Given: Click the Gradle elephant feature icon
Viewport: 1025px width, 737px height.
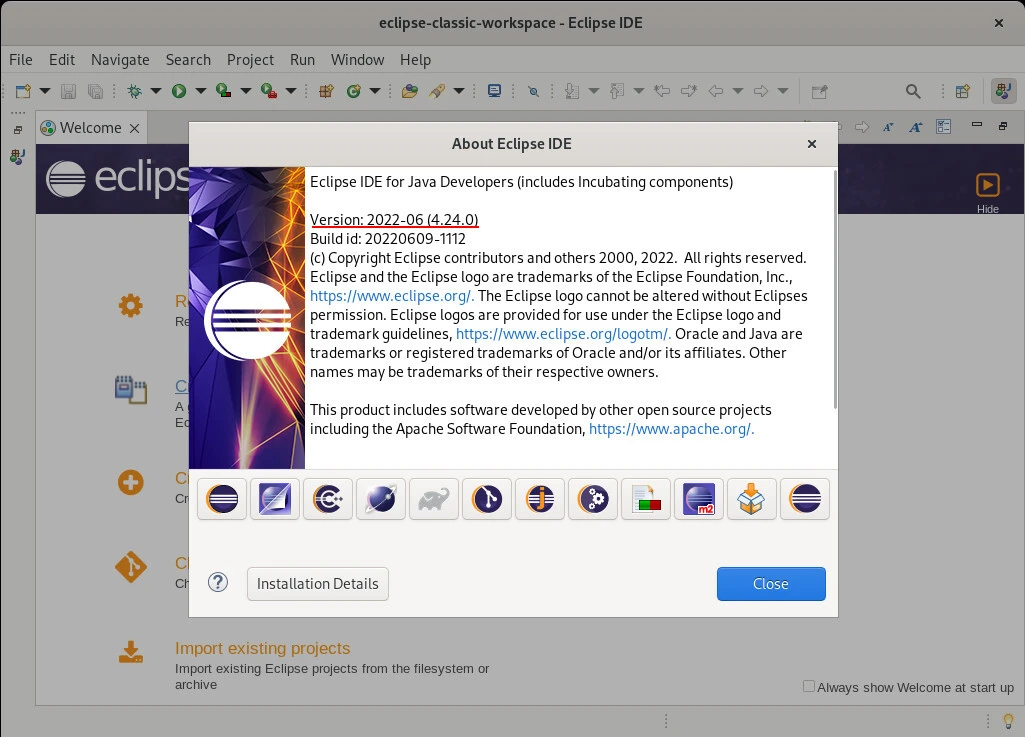Looking at the screenshot, I should tap(433, 498).
